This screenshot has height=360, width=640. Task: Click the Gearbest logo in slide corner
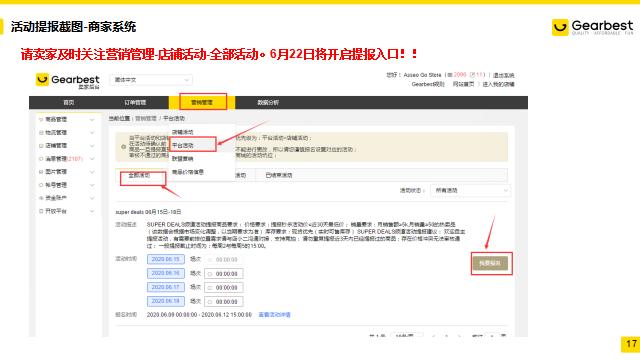593,27
